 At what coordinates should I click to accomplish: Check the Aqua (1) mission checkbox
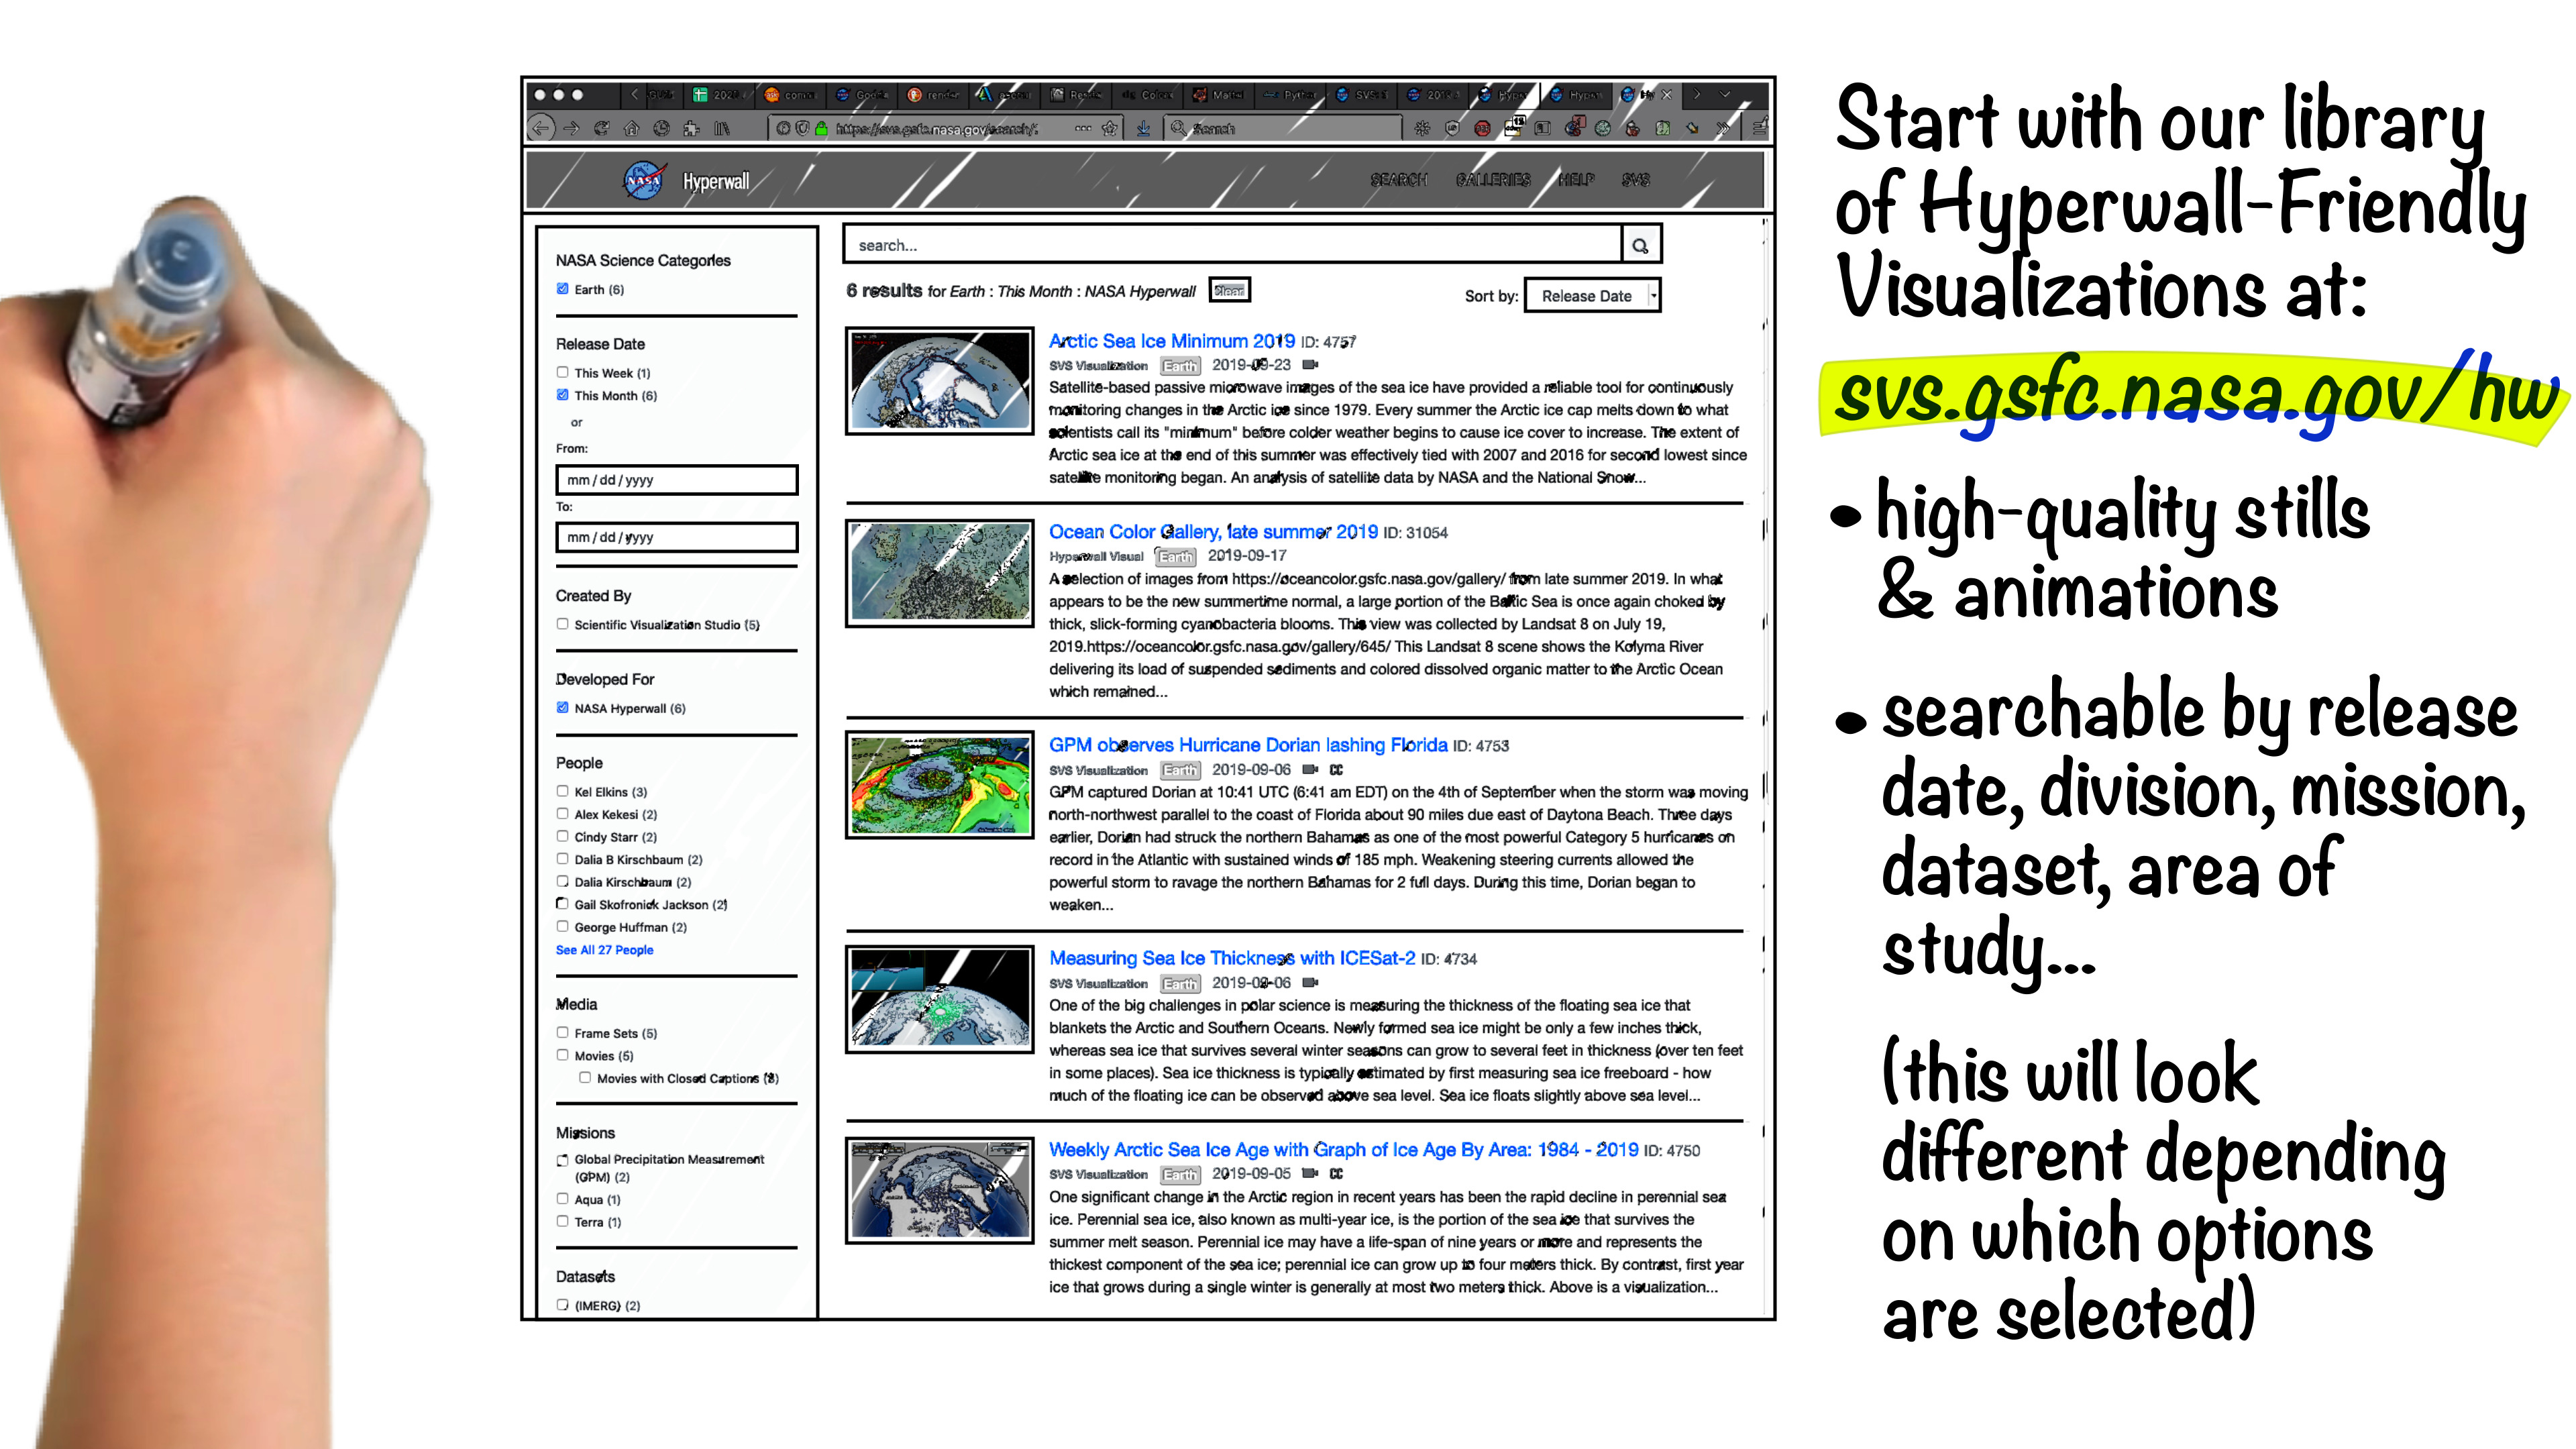click(x=562, y=1199)
